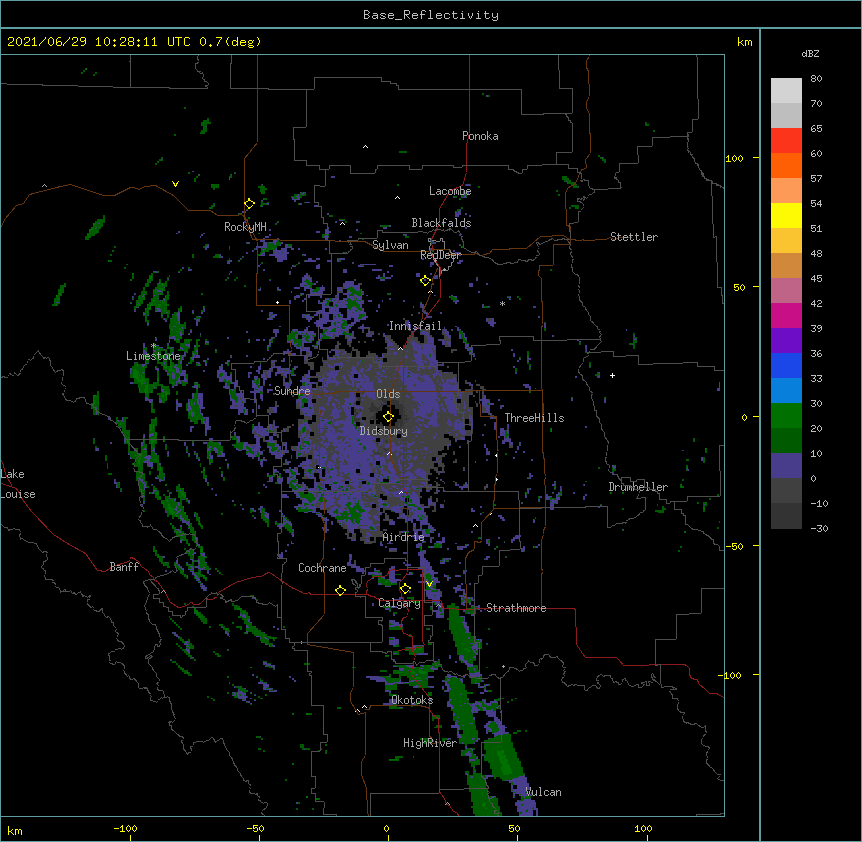Click the dBZ legend heading
Image resolution: width=862 pixels, height=842 pixels.
click(810, 53)
